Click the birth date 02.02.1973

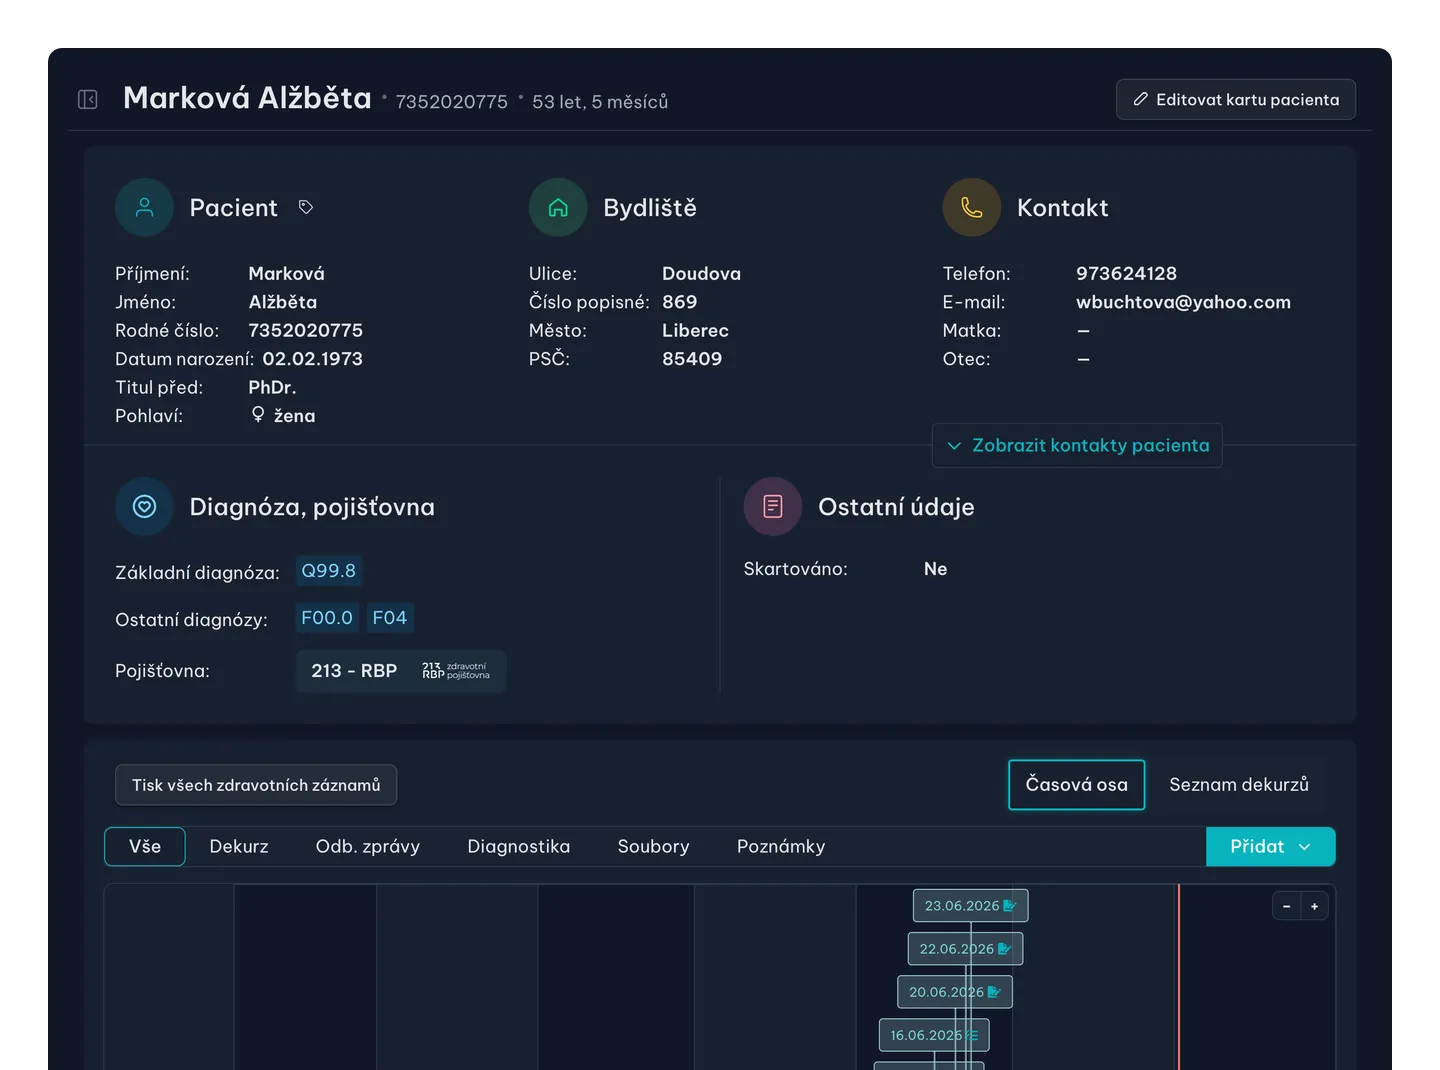click(313, 358)
